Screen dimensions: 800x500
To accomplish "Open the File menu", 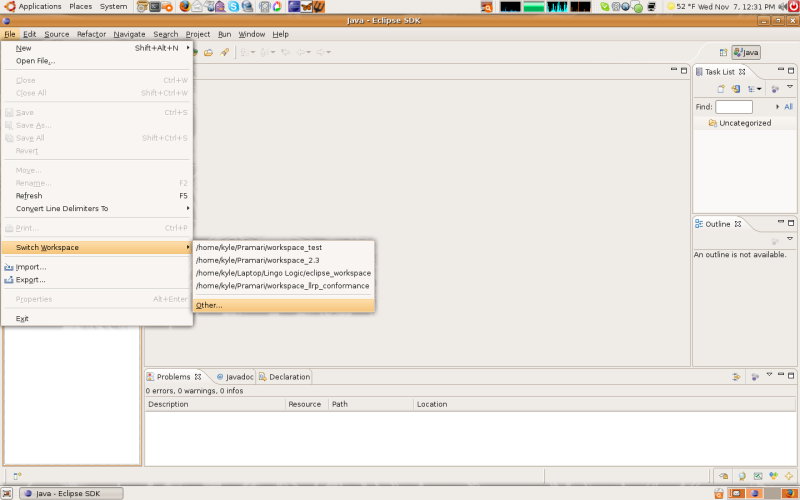I will 10,34.
